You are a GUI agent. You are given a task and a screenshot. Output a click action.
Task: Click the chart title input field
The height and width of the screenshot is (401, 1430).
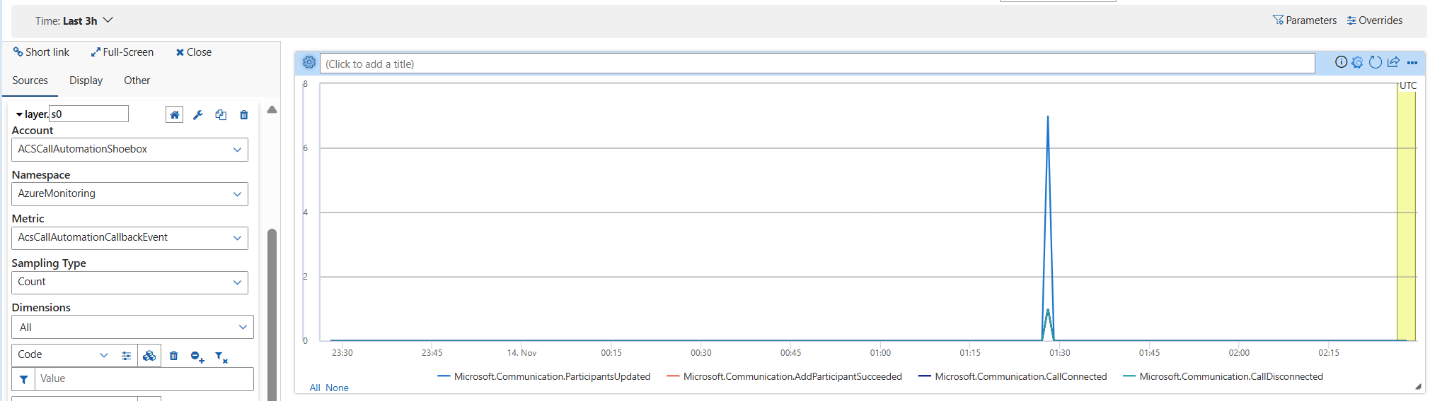pos(816,63)
